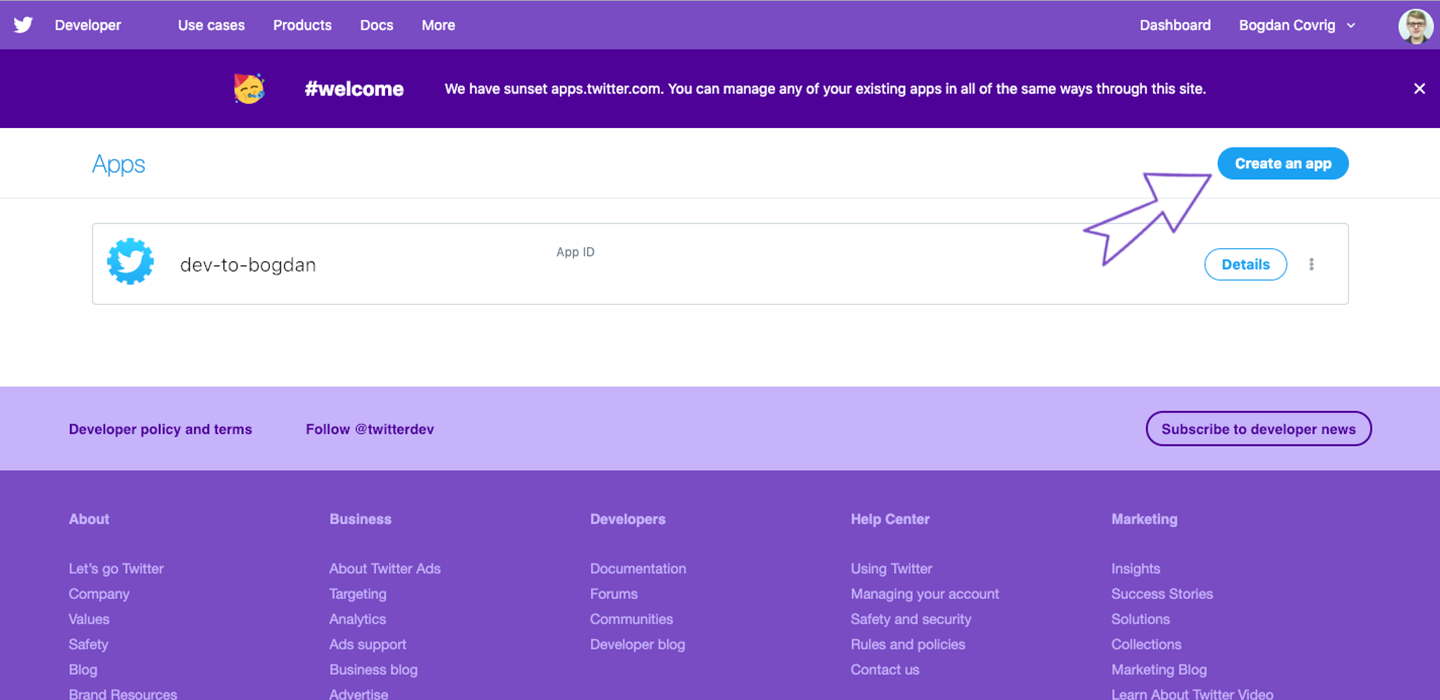Click the Apps page heading
The width and height of the screenshot is (1440, 700).
(x=119, y=164)
